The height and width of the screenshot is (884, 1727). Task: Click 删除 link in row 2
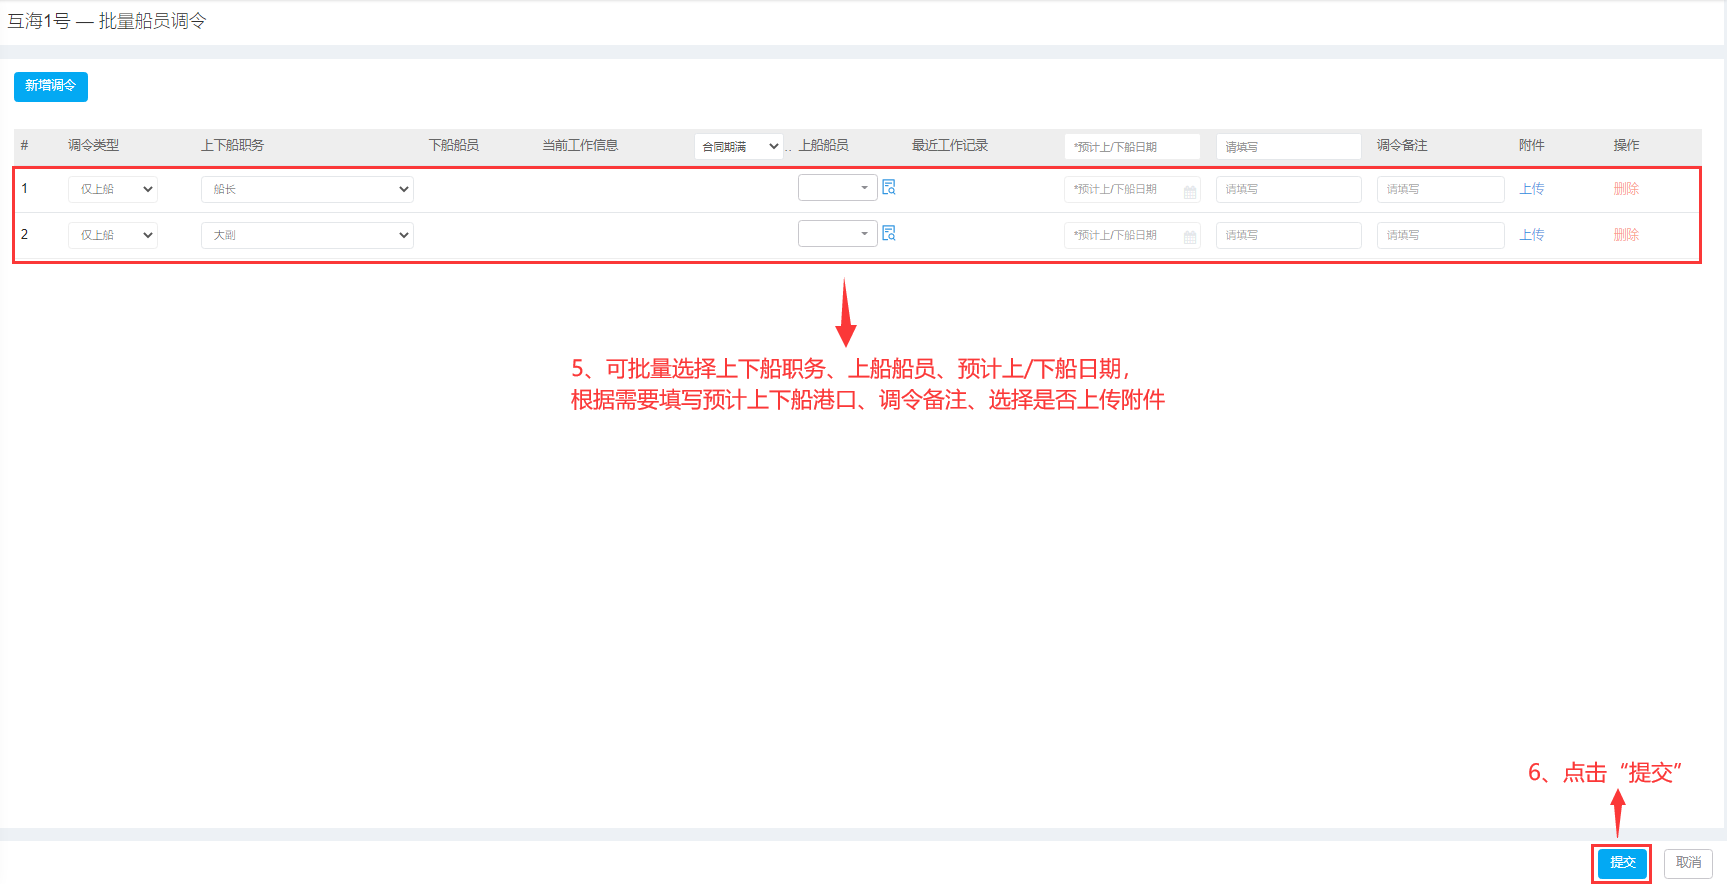(x=1626, y=235)
